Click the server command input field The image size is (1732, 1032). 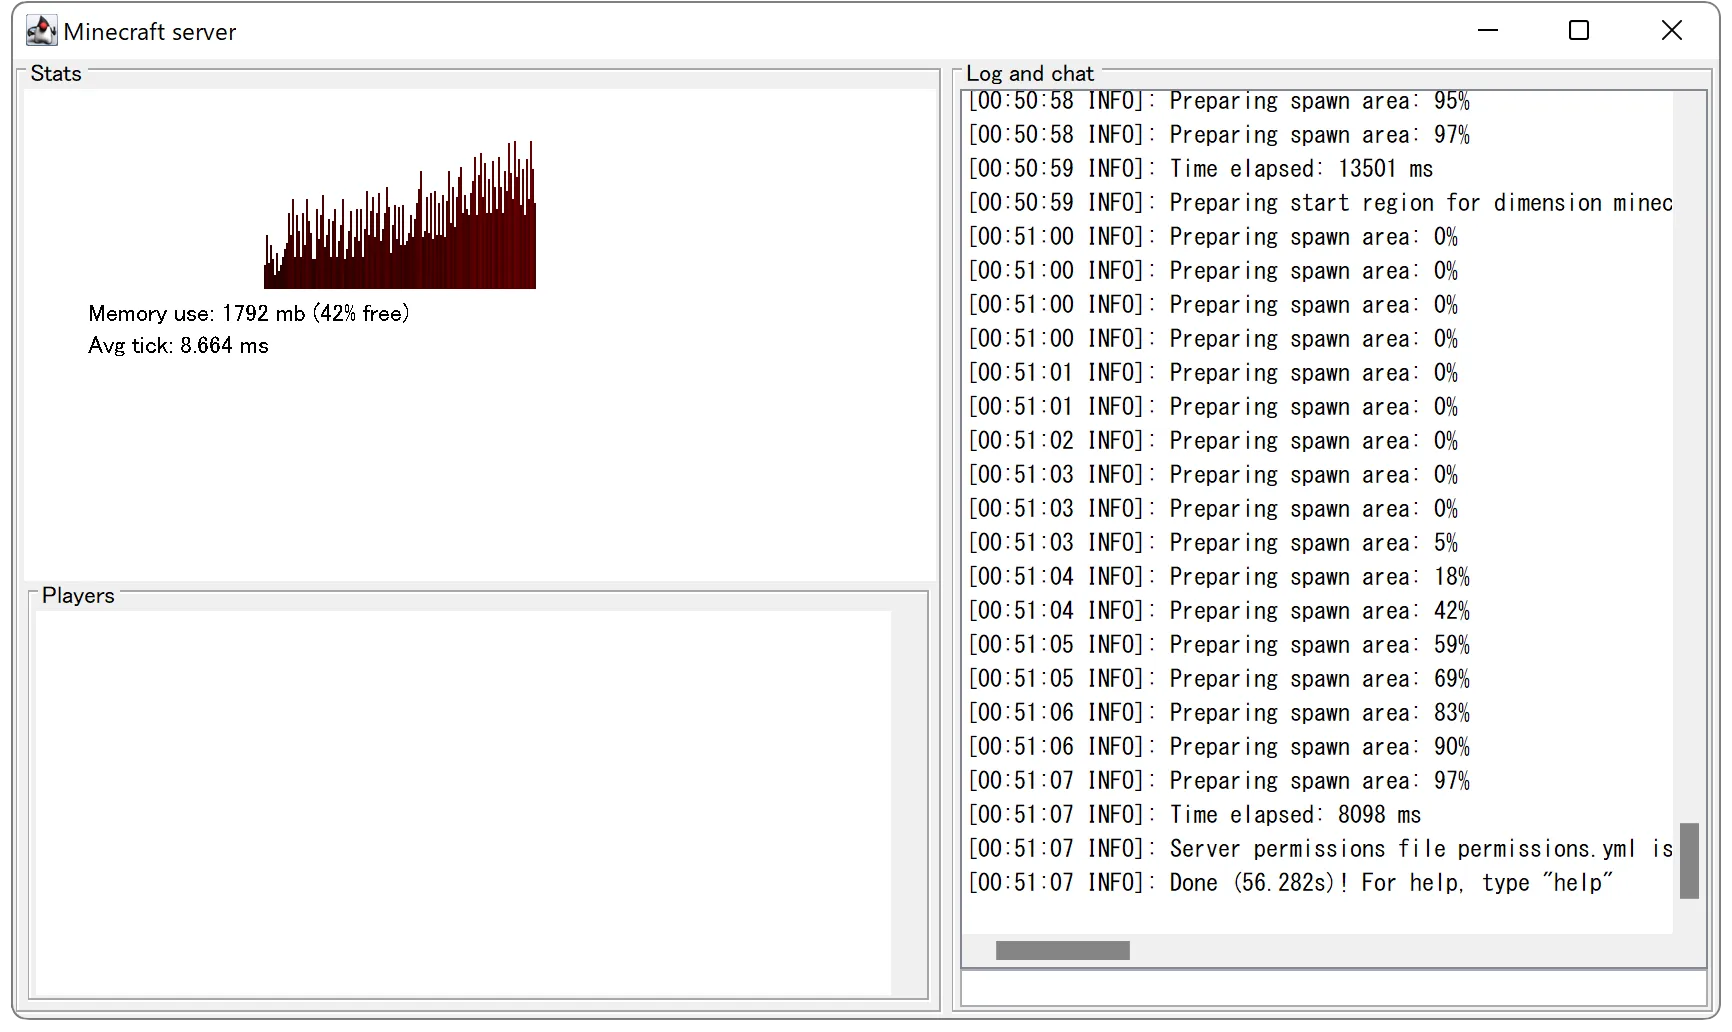(1334, 988)
